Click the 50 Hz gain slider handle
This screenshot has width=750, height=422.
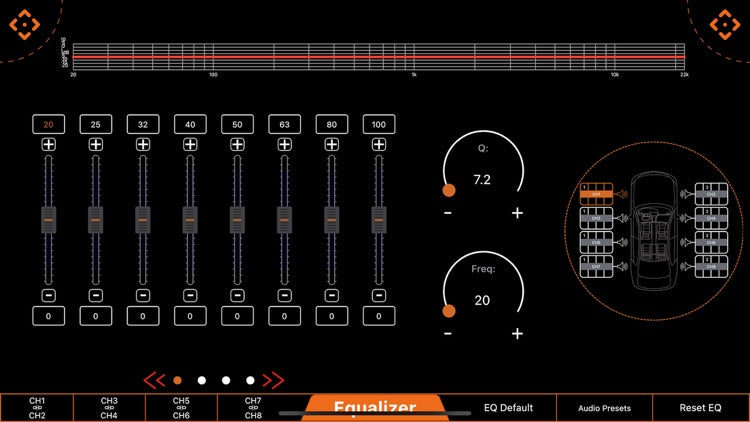(x=237, y=220)
